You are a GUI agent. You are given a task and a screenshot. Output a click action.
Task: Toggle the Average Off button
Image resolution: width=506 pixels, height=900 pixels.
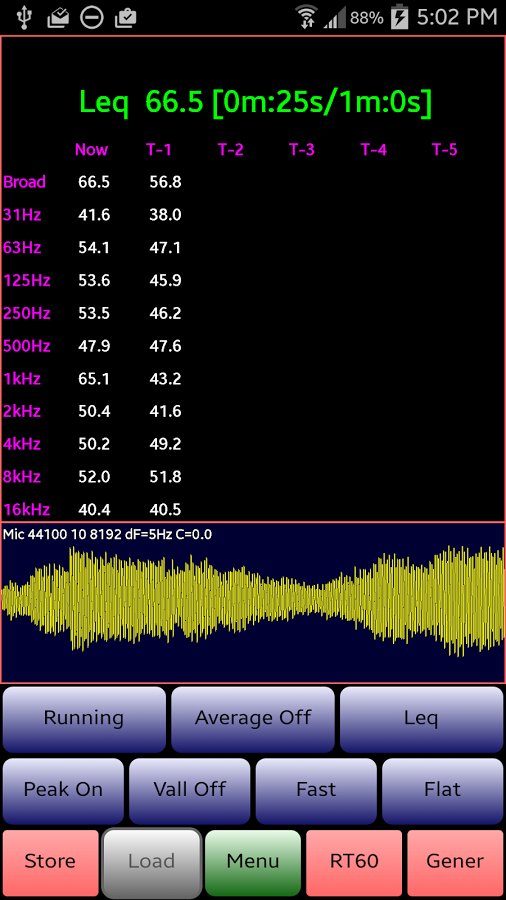click(x=253, y=719)
